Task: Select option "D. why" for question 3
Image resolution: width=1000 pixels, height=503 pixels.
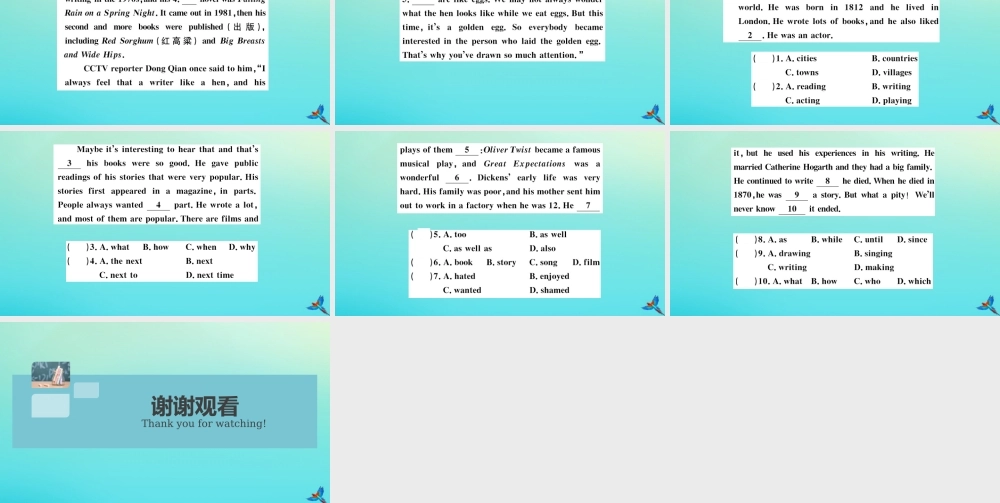Action: coord(242,247)
